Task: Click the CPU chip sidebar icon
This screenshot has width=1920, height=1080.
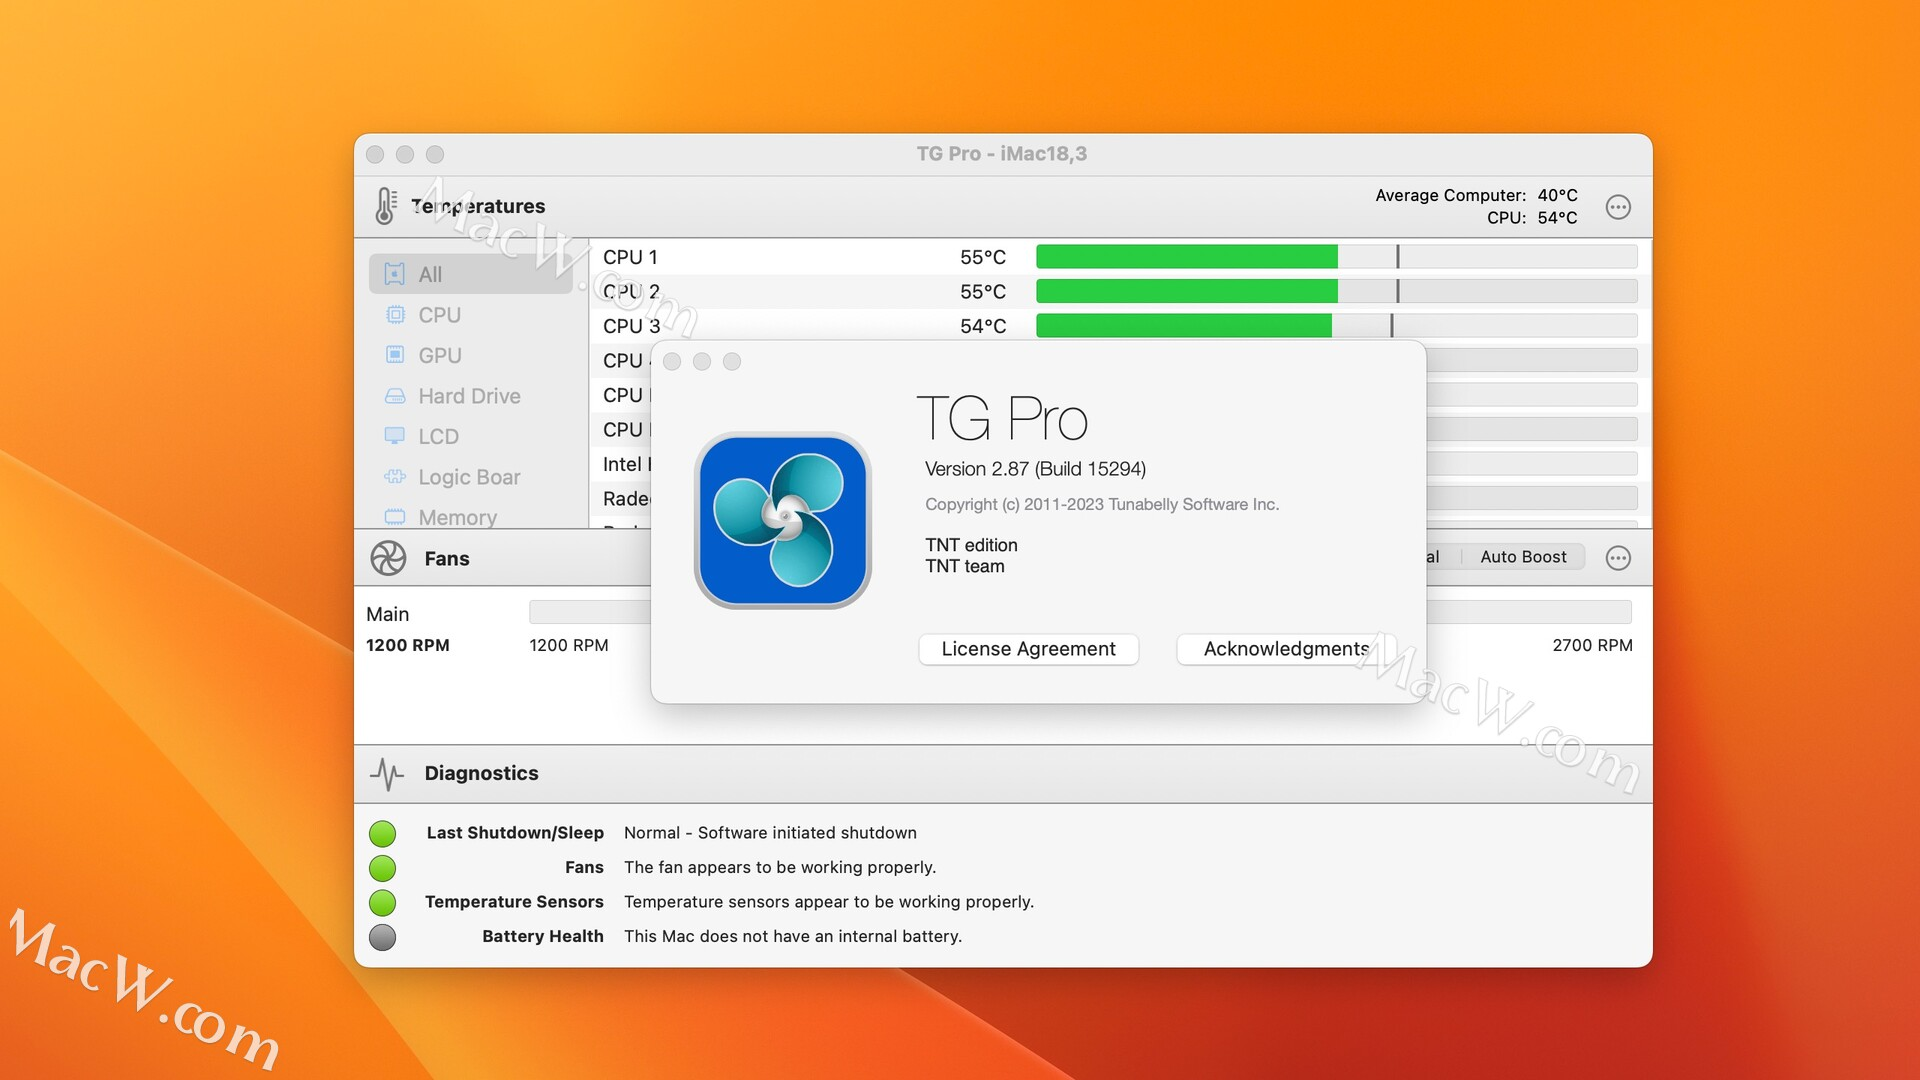Action: pyautogui.click(x=395, y=315)
